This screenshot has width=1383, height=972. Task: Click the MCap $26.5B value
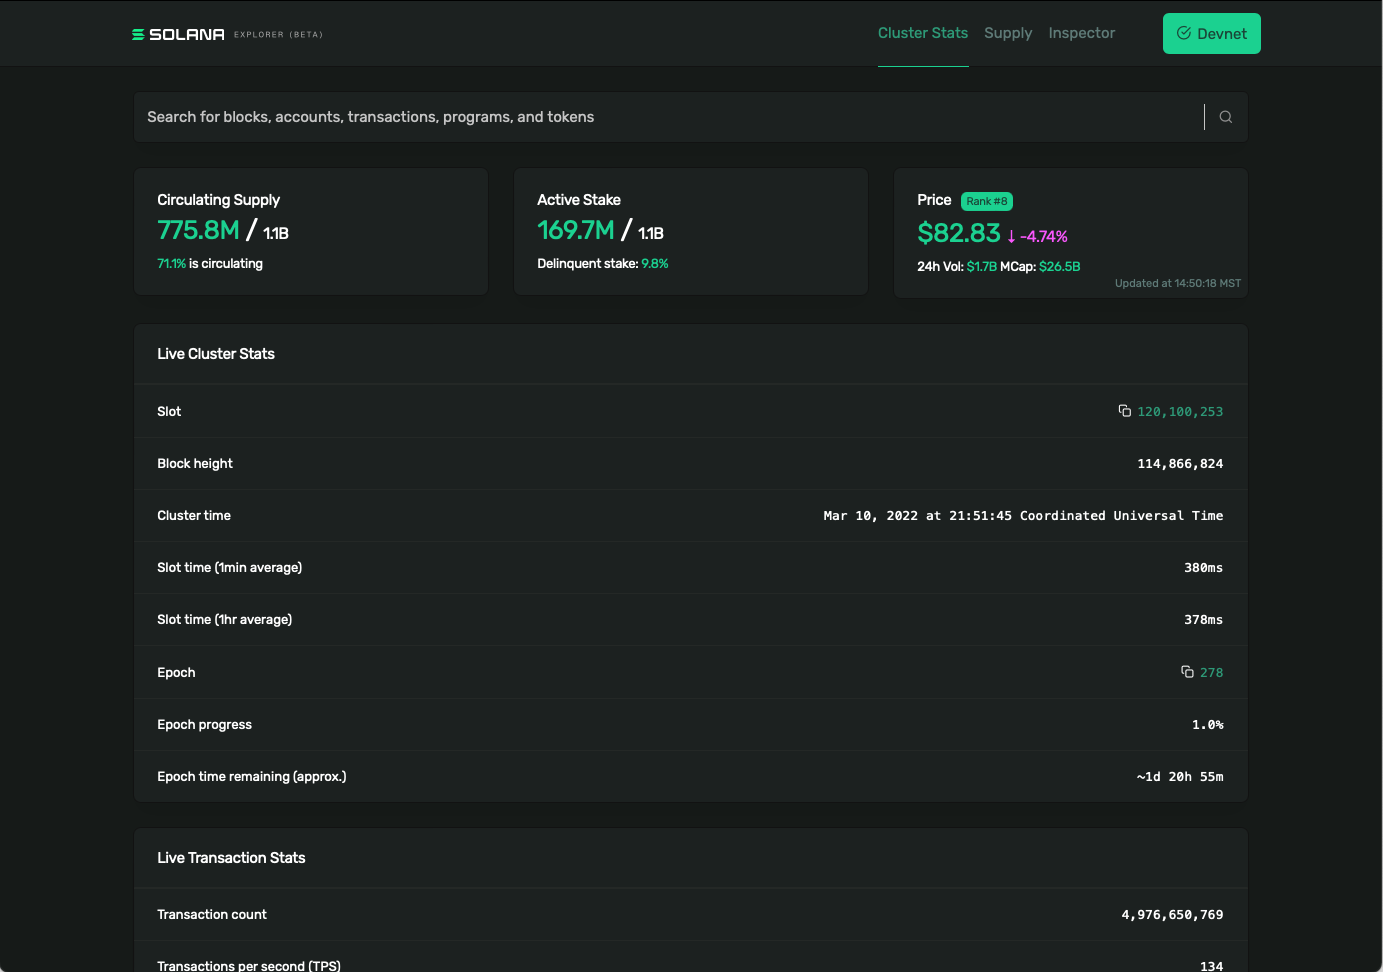(1060, 266)
